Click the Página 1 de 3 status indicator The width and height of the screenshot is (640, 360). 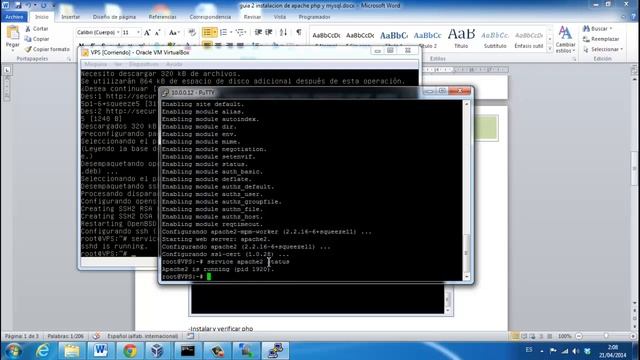22,336
